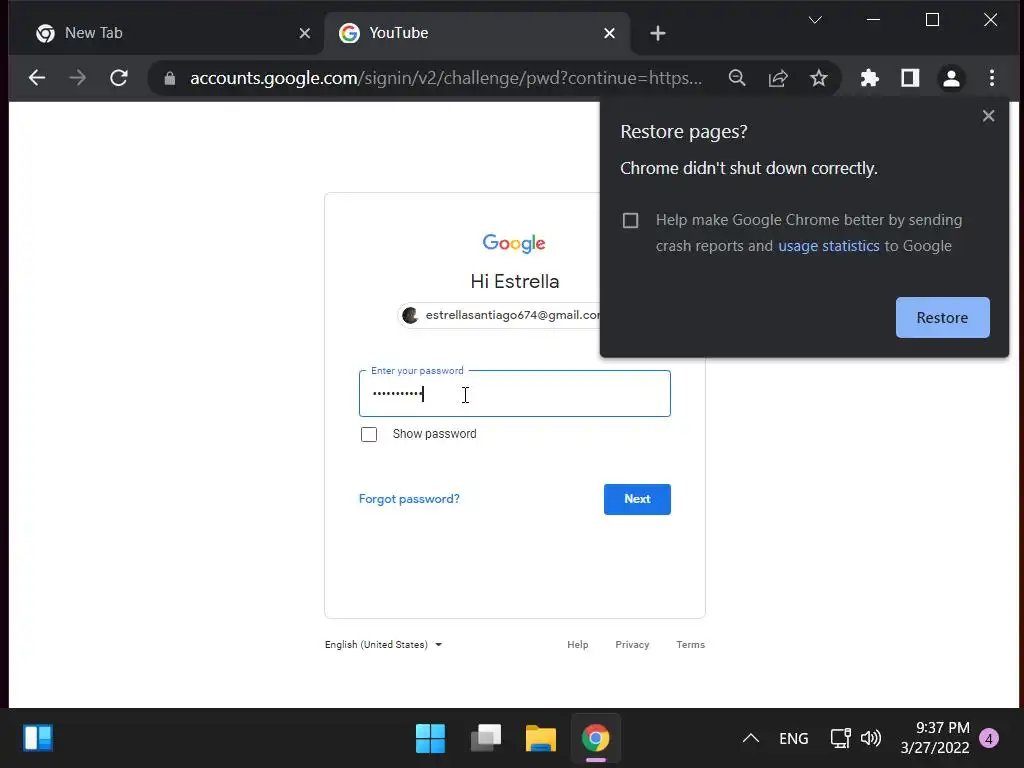Screen dimensions: 1024x768
Task: Click ENG language indicator
Action: click(793, 739)
